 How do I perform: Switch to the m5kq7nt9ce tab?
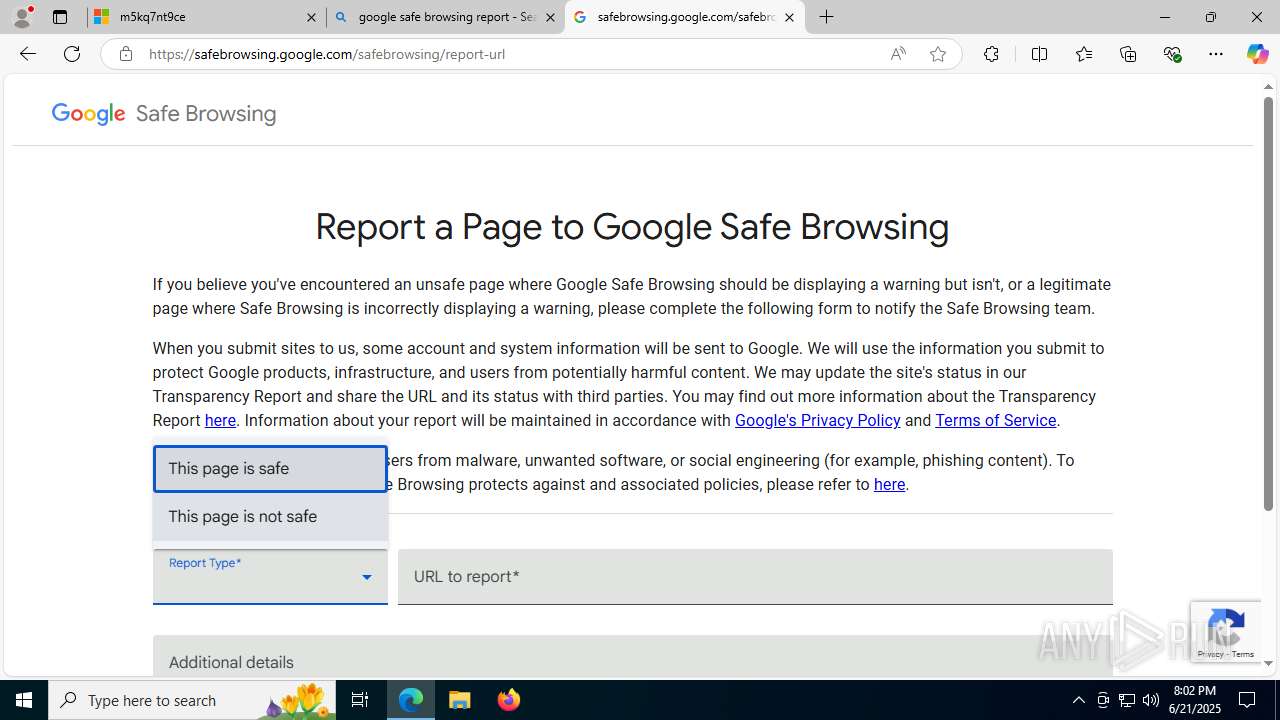coord(206,17)
